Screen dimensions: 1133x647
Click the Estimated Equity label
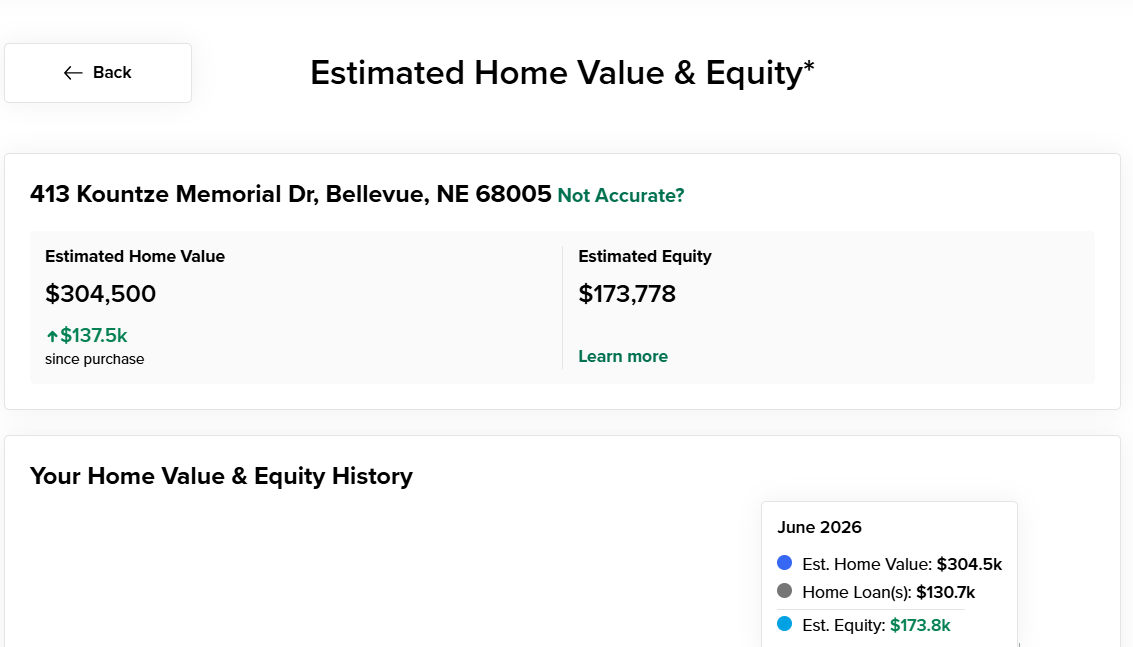[x=645, y=257]
